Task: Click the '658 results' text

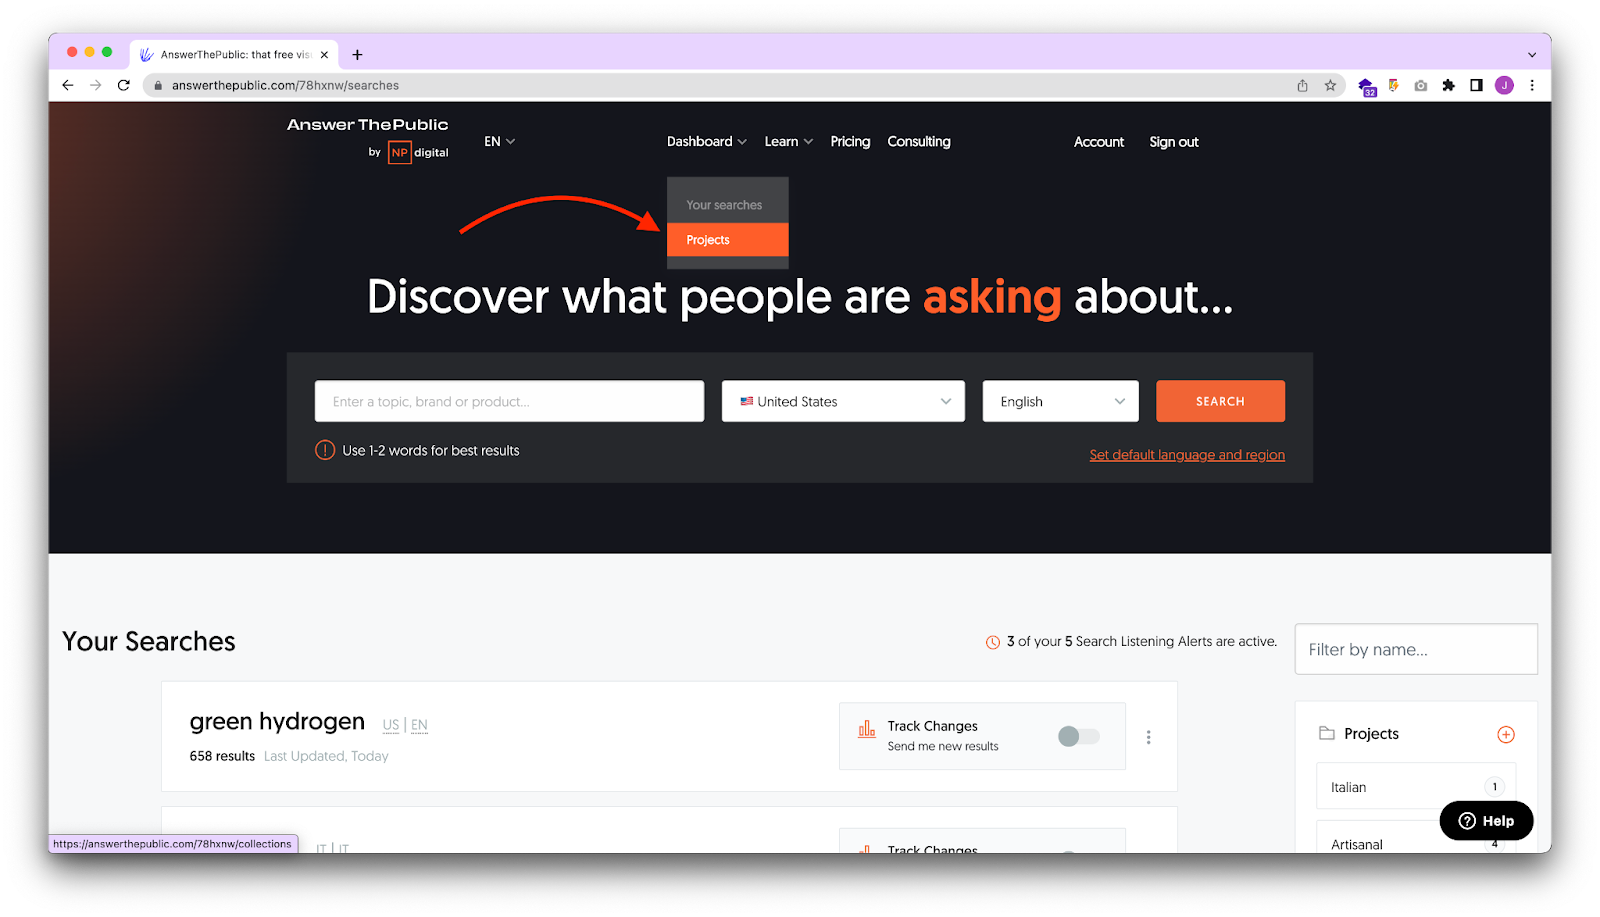Action: coord(222,756)
